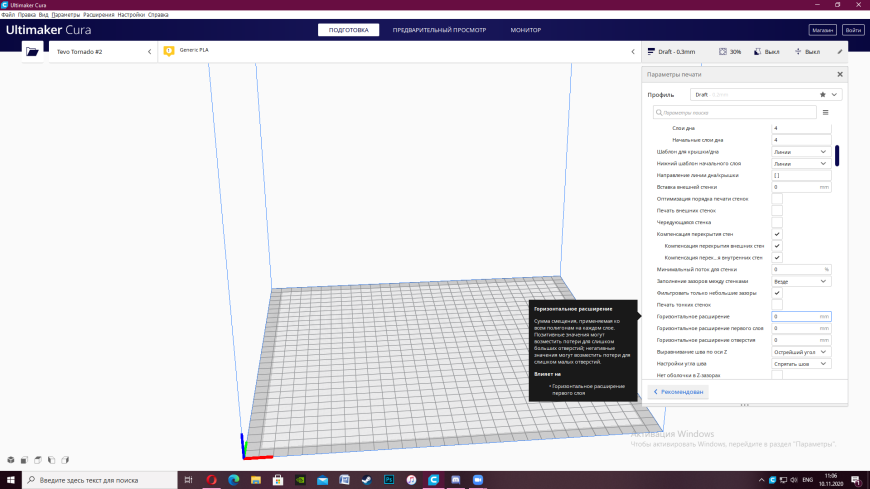
Task: Open the Правка menu
Action: point(27,14)
